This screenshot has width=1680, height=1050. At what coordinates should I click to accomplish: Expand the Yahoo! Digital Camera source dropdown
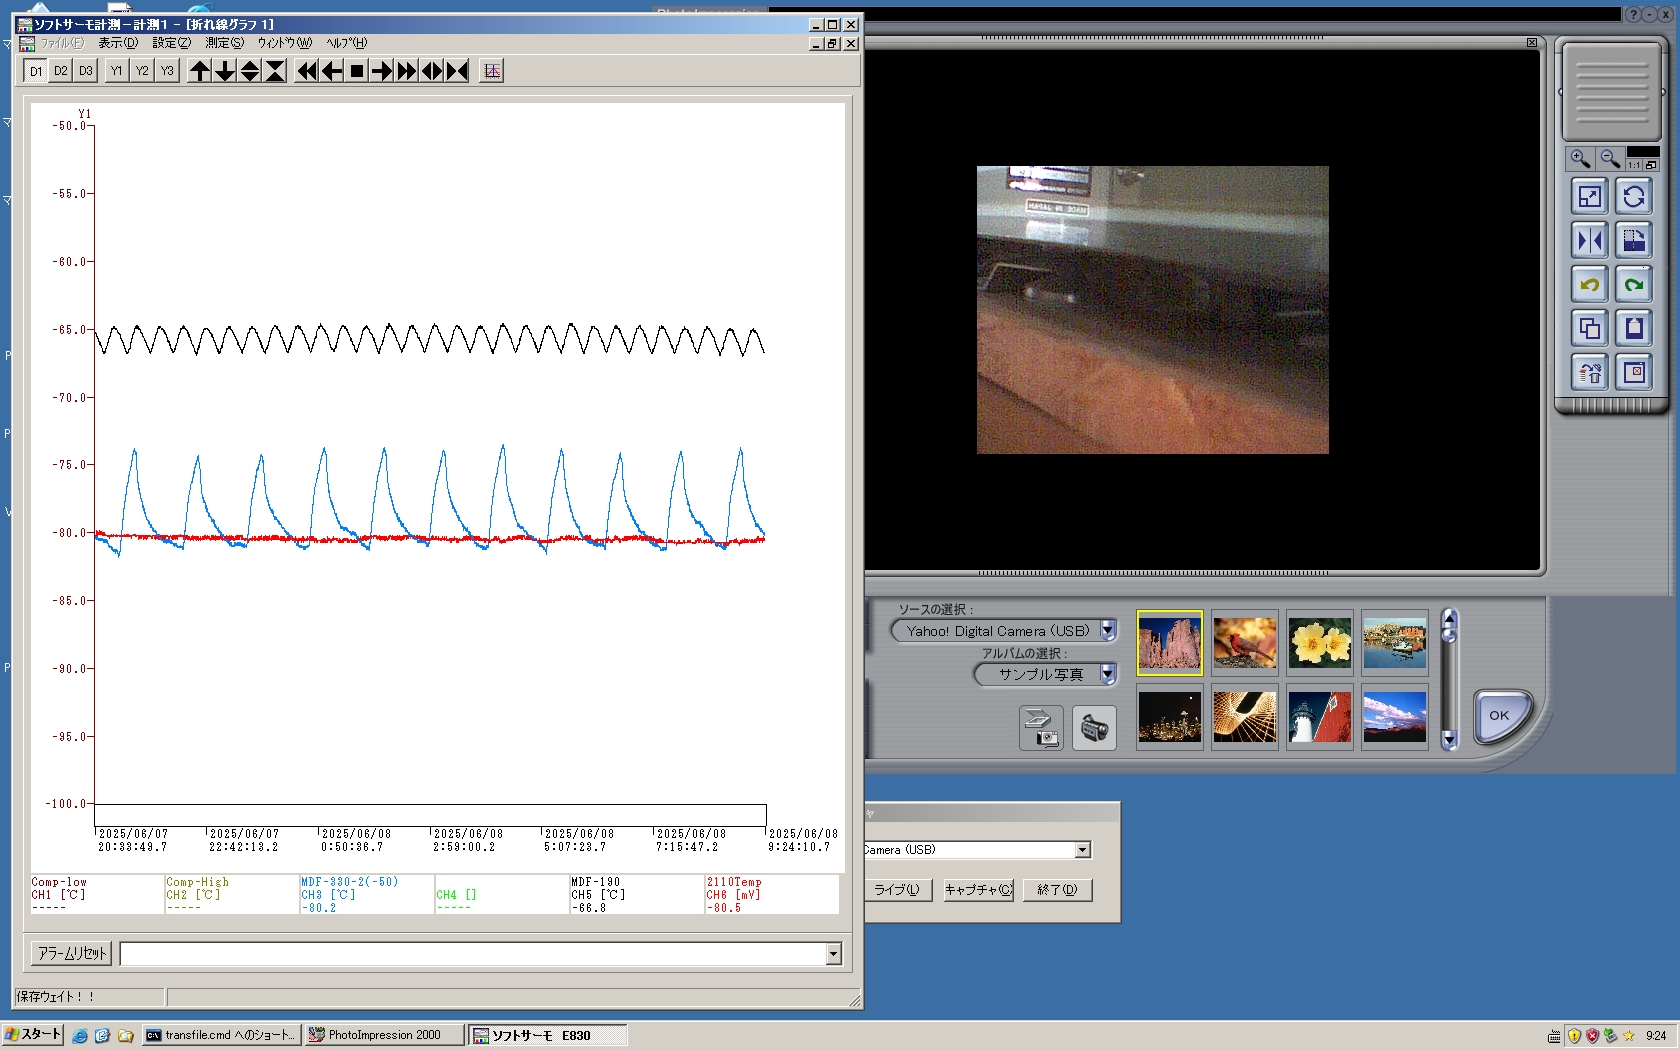(x=1108, y=631)
